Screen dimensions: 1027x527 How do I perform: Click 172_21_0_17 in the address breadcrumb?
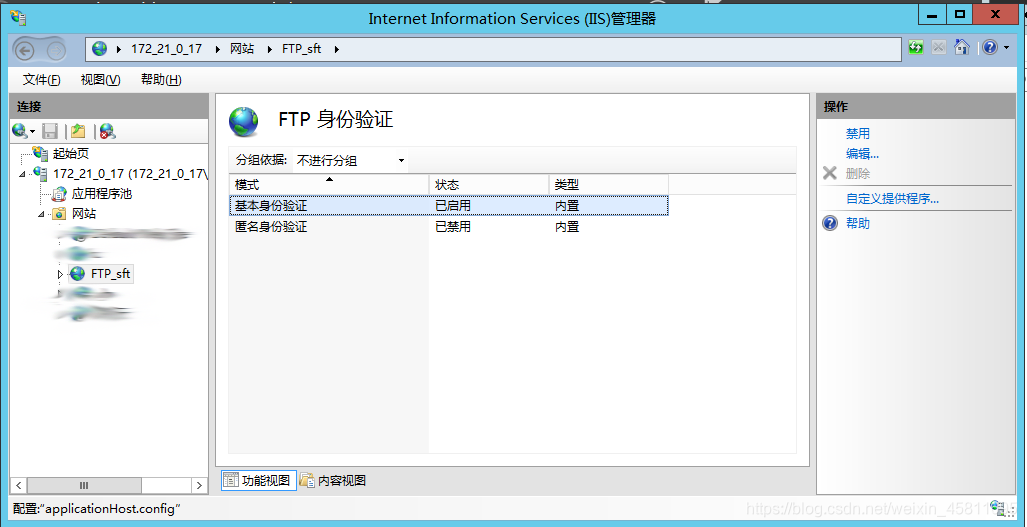[x=166, y=48]
